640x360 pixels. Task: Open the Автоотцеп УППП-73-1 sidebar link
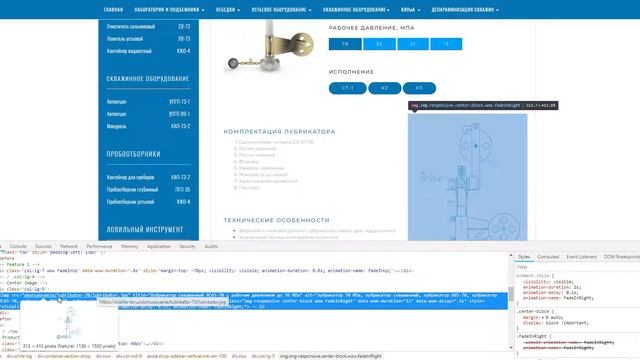click(149, 102)
